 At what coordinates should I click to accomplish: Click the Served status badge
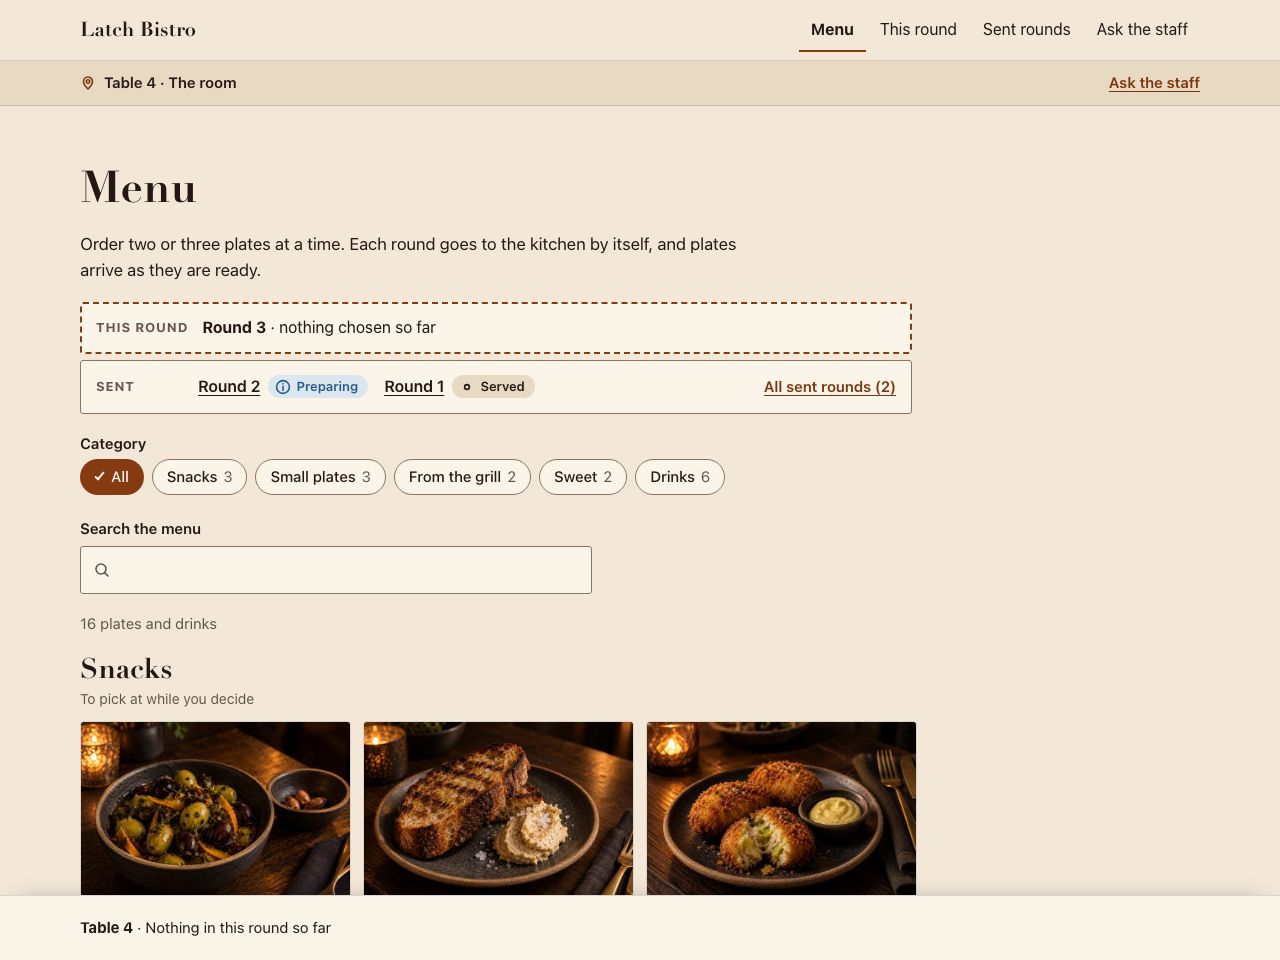[493, 387]
